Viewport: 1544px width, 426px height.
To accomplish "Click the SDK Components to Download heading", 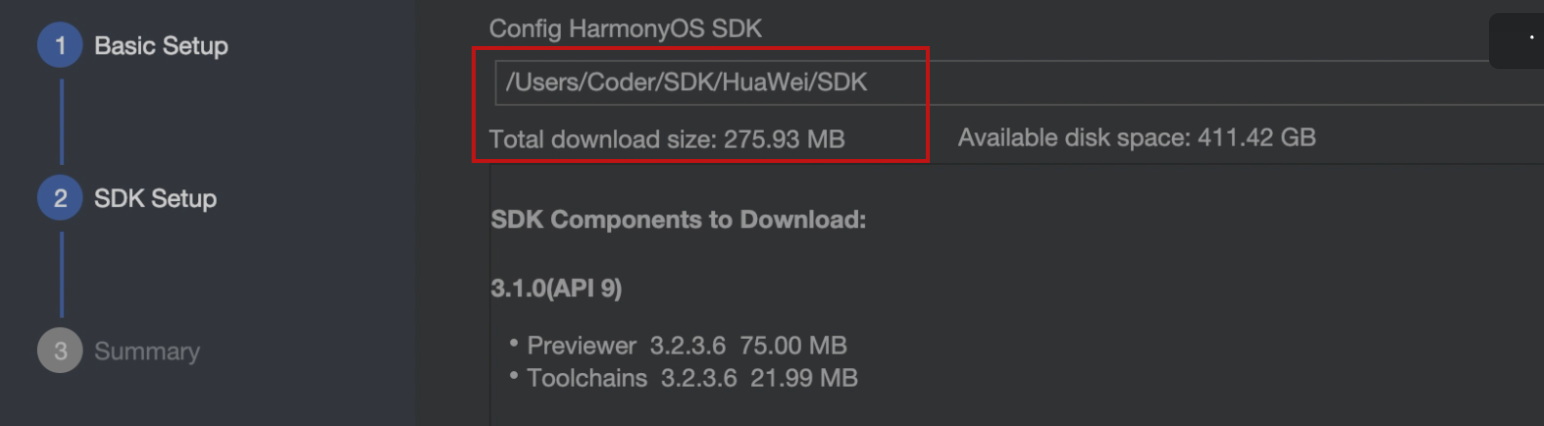I will 678,221.
